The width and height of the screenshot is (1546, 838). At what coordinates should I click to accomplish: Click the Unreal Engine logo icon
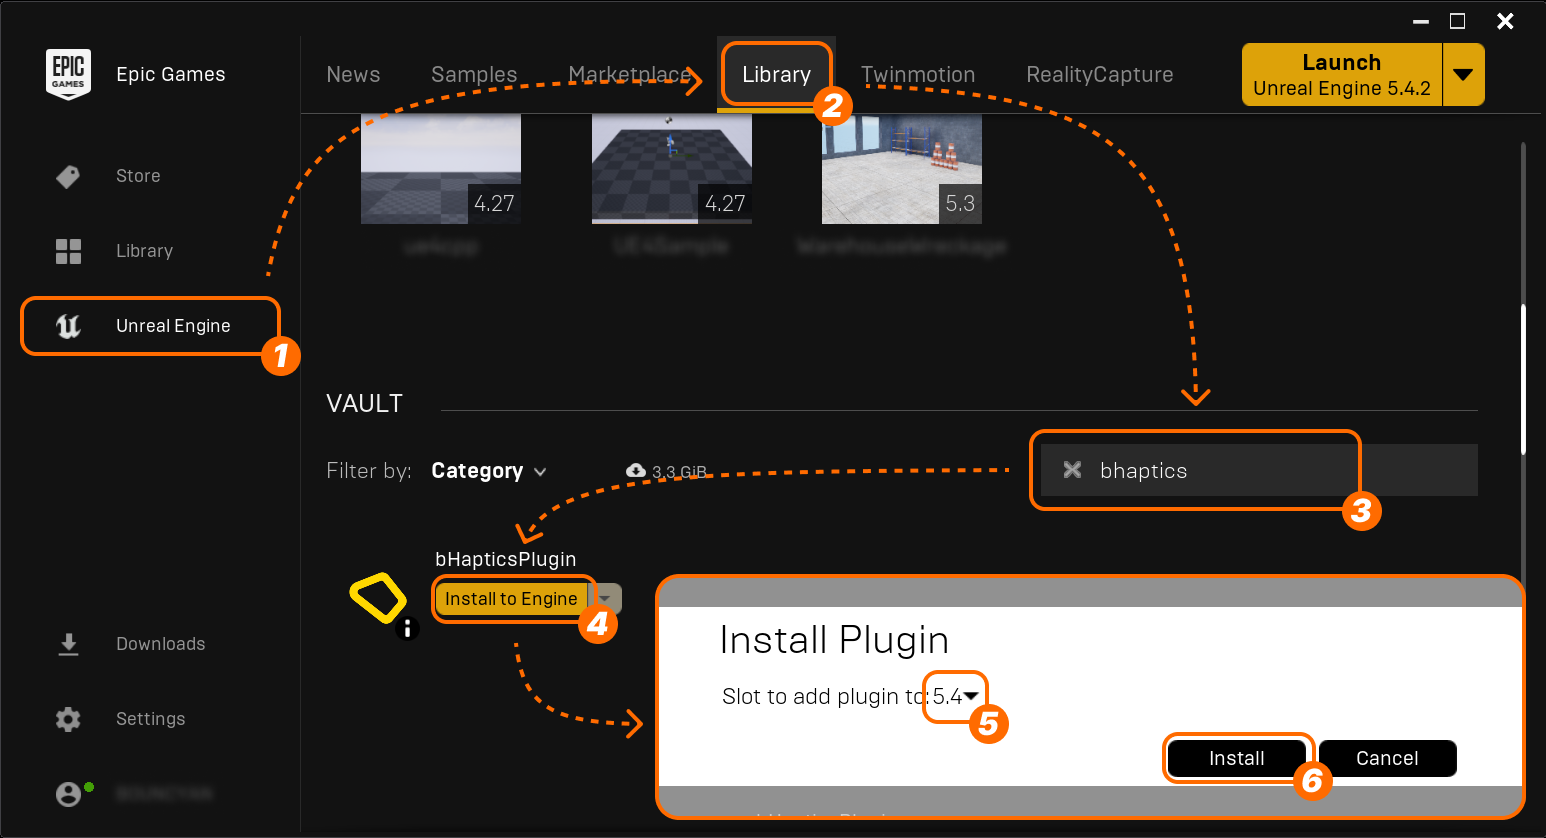[x=68, y=326]
